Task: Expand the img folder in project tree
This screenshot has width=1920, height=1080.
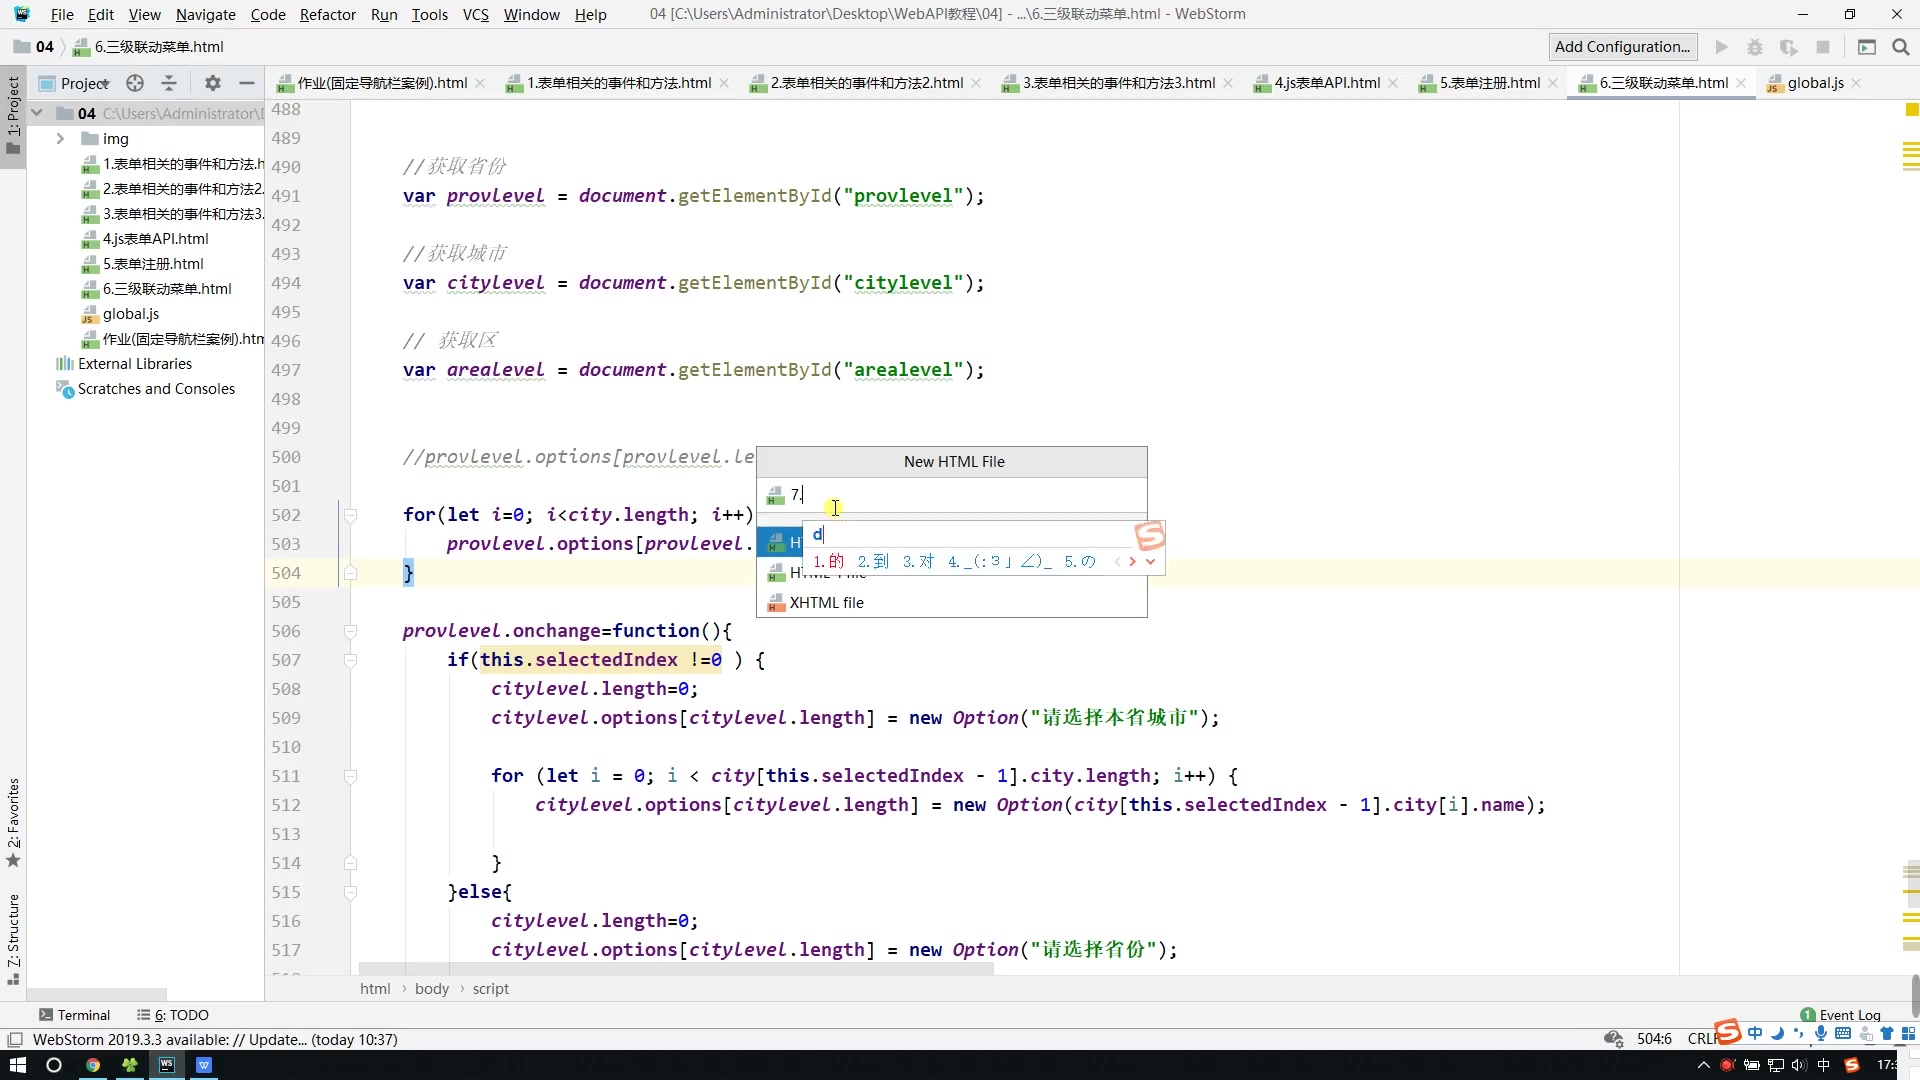Action: click(60, 139)
